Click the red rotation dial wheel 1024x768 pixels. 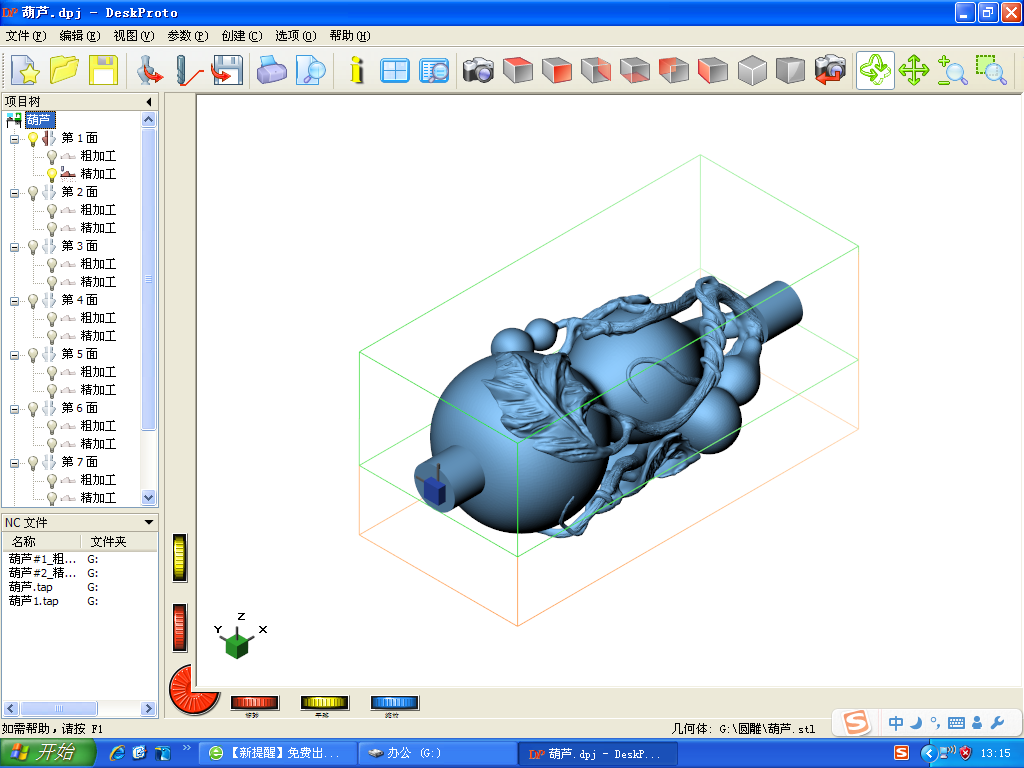pyautogui.click(x=191, y=691)
